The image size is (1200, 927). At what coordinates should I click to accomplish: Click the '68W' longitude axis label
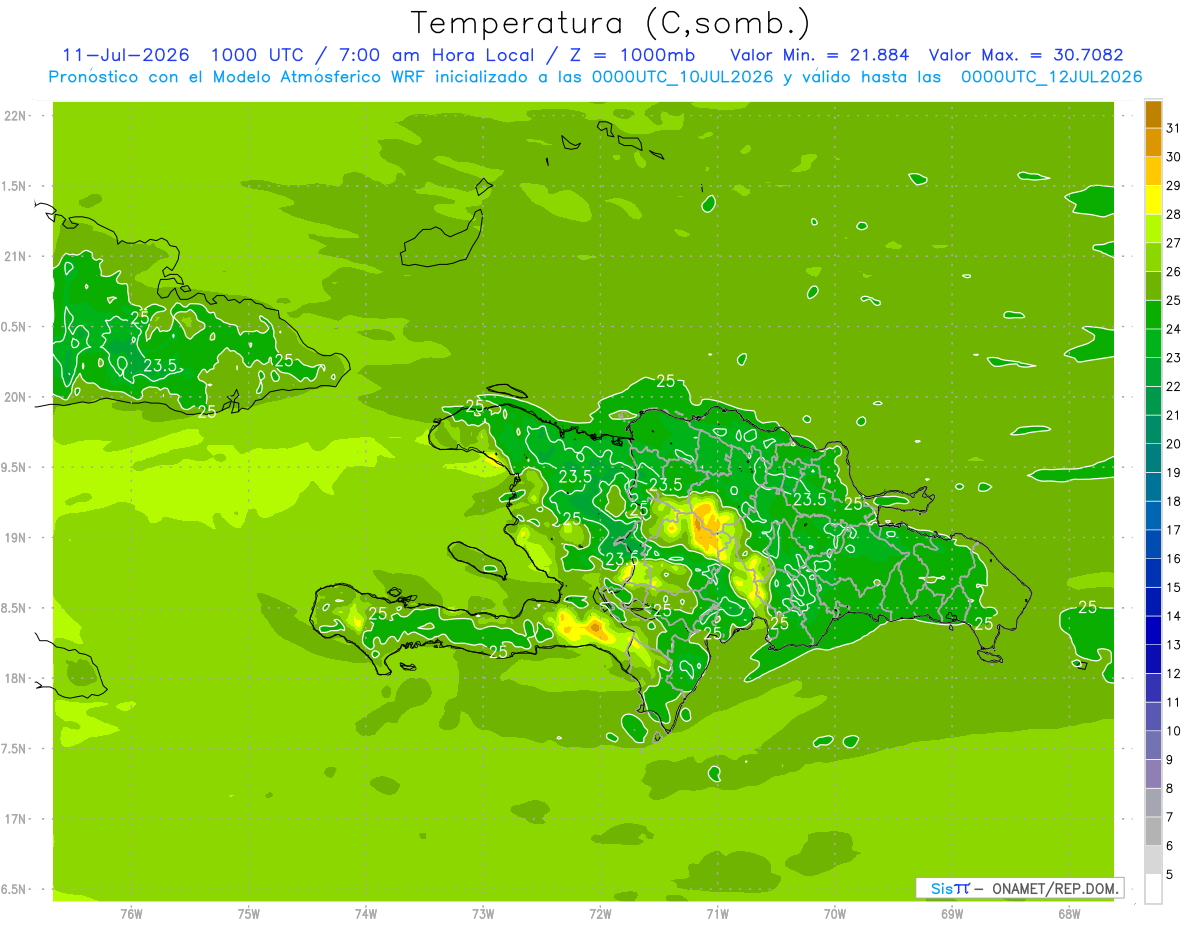coord(1069,913)
